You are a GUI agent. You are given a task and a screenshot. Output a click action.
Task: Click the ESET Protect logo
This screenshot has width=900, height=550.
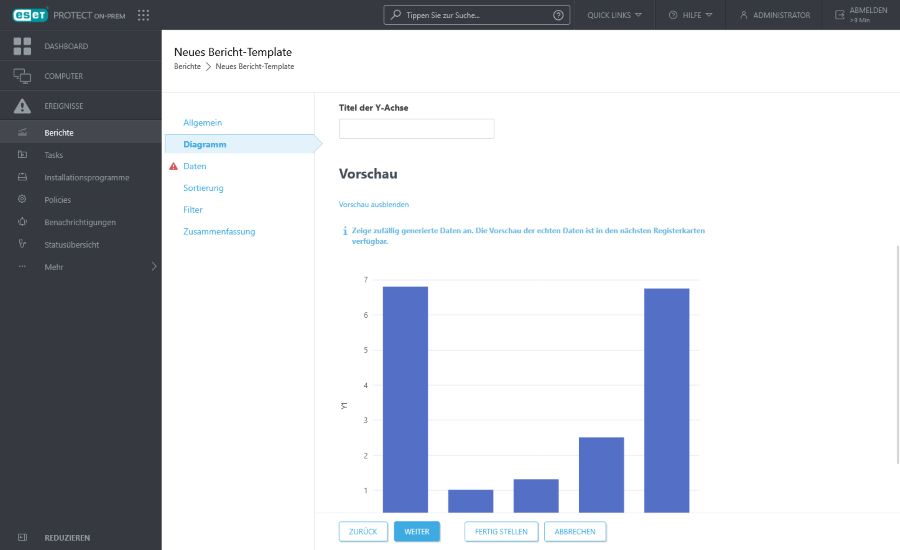point(30,15)
